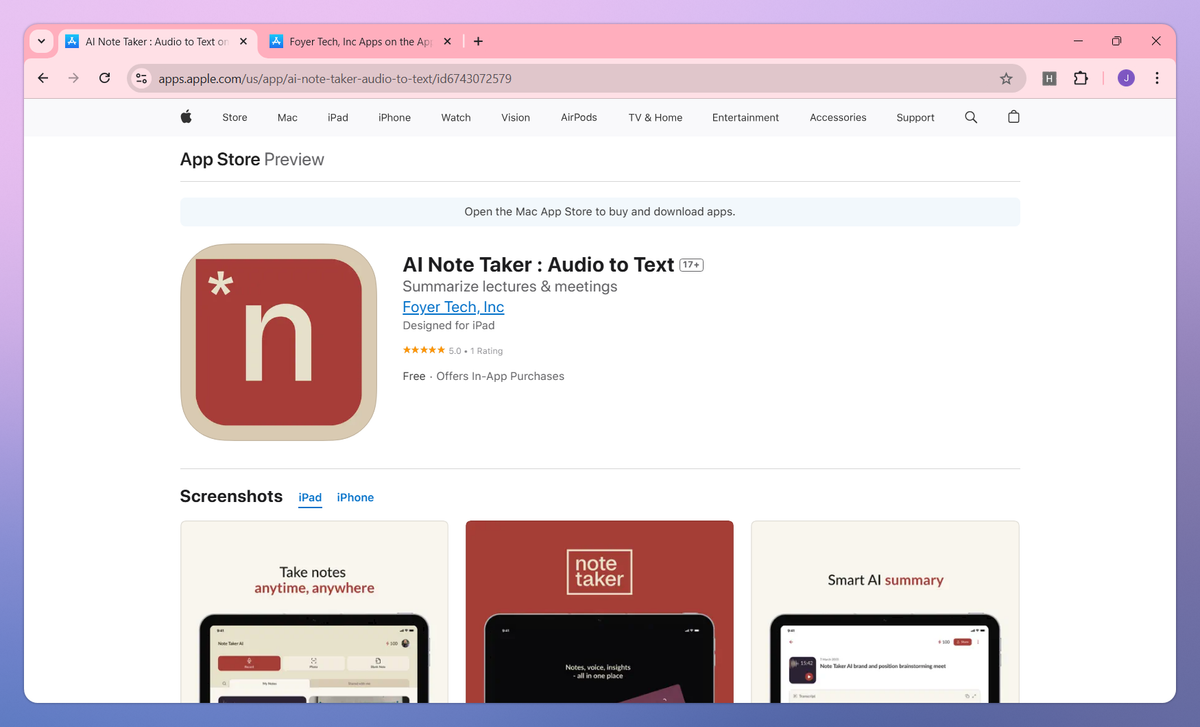
Task: Click the 17+ age rating badge
Action: click(x=691, y=265)
